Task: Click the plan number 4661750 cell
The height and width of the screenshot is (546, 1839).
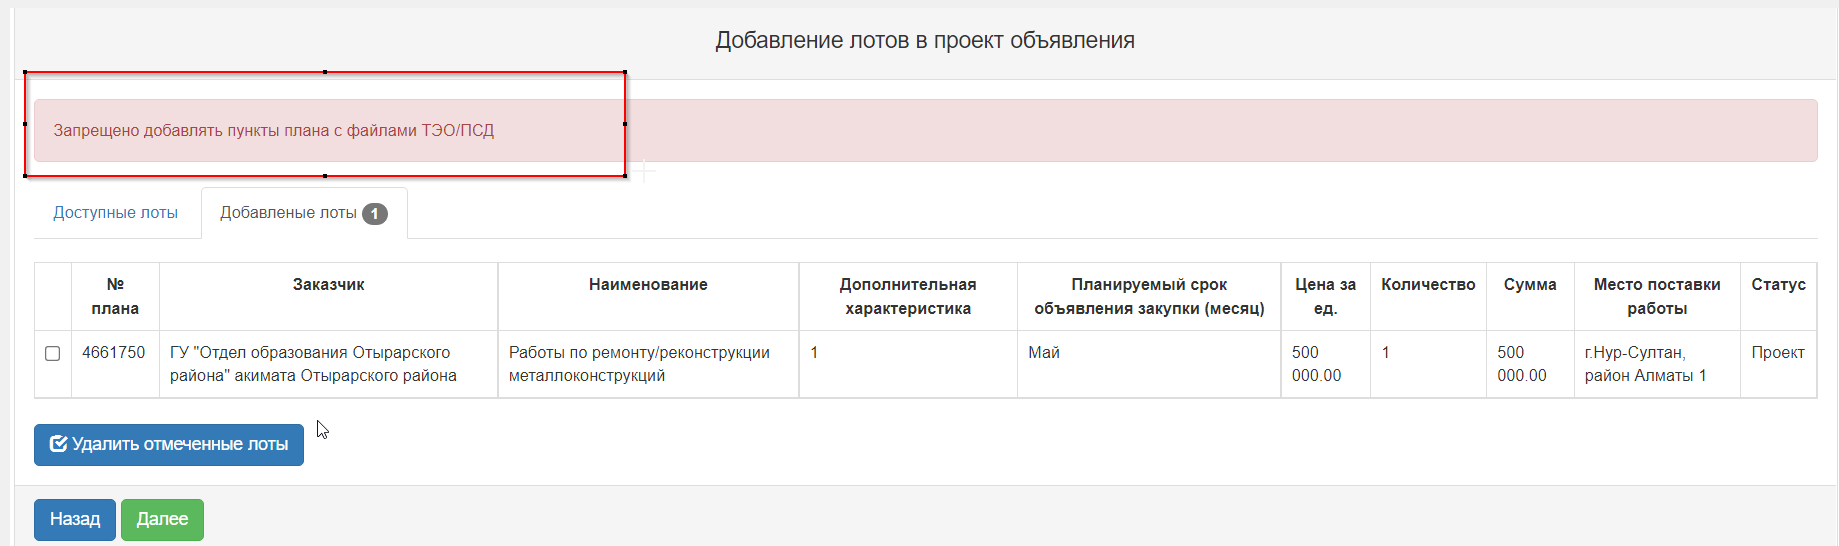Action: pyautogui.click(x=114, y=353)
